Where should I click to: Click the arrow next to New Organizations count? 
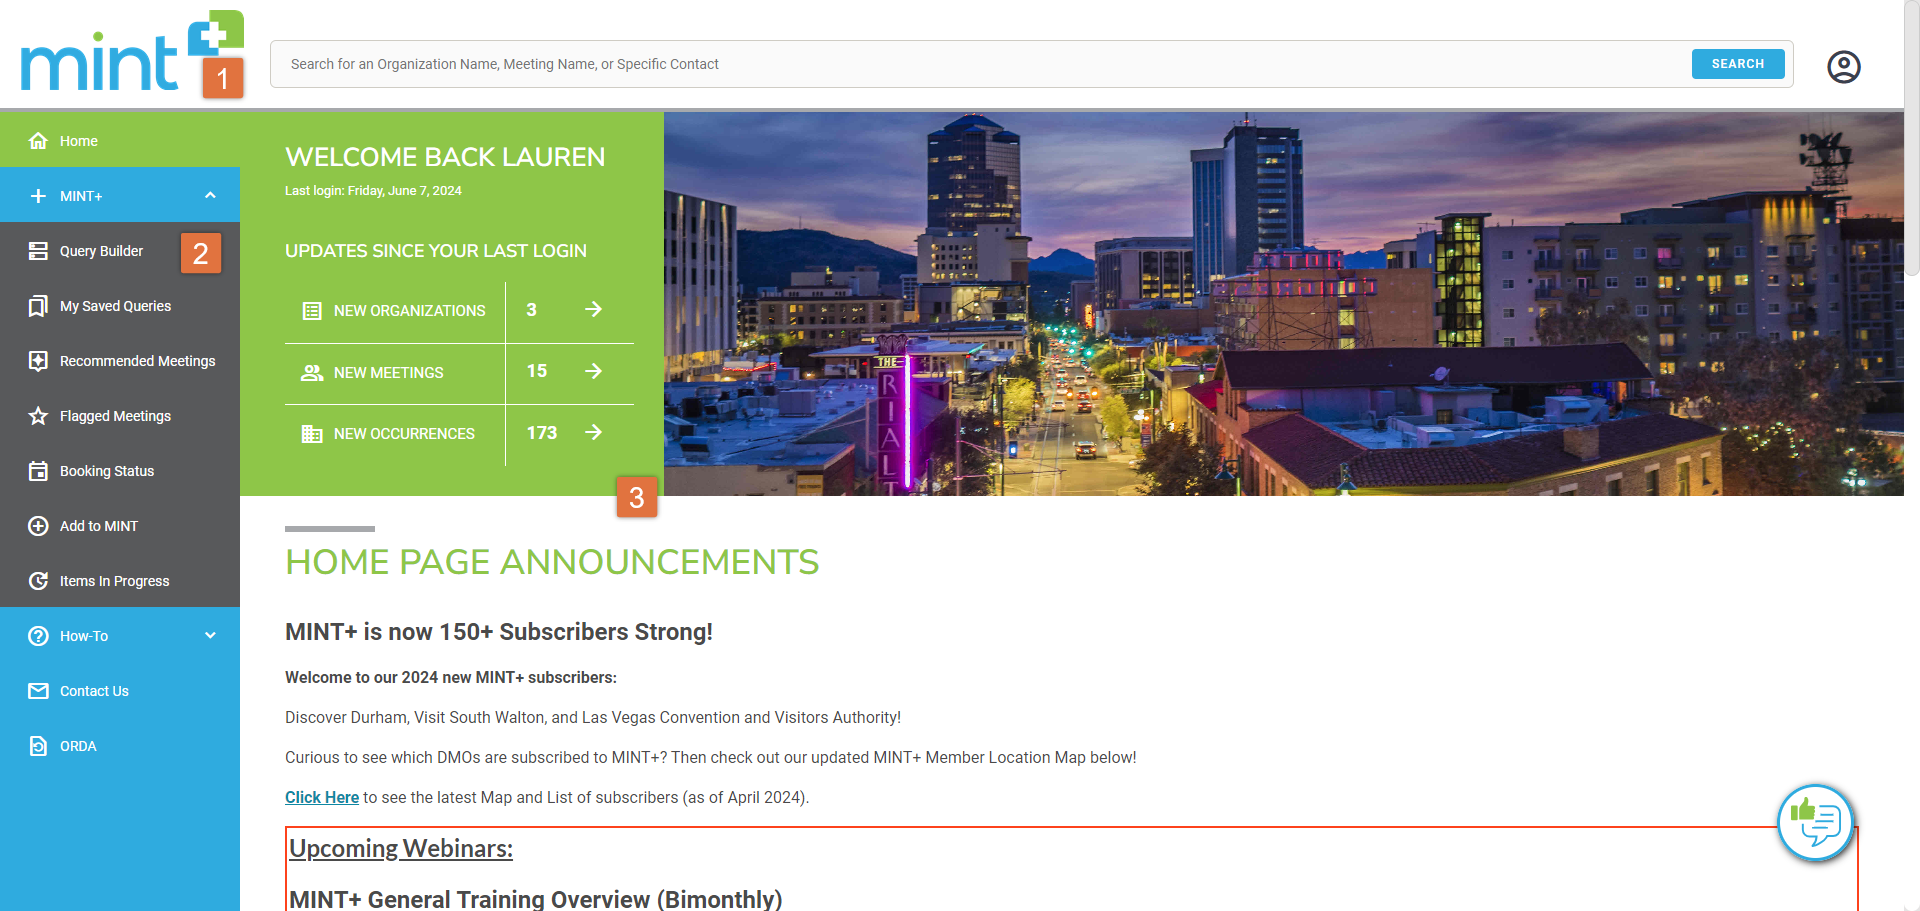(593, 310)
